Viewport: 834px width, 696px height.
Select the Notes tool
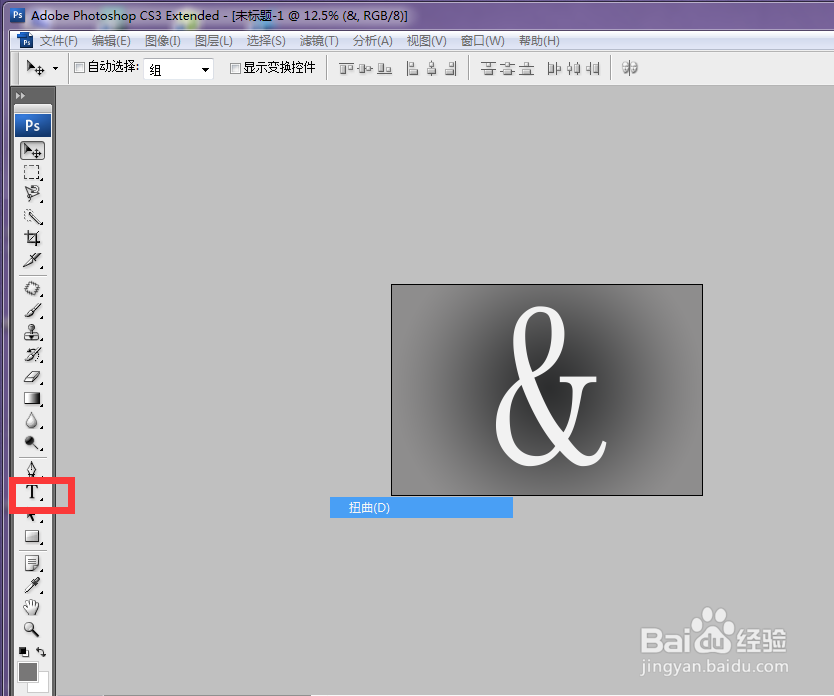[x=32, y=564]
